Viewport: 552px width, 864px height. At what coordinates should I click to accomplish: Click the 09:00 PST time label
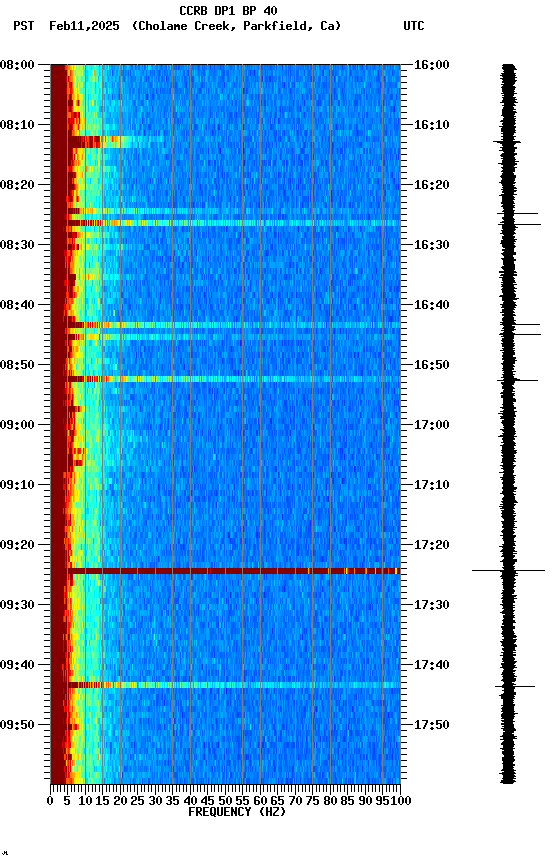coord(17,425)
